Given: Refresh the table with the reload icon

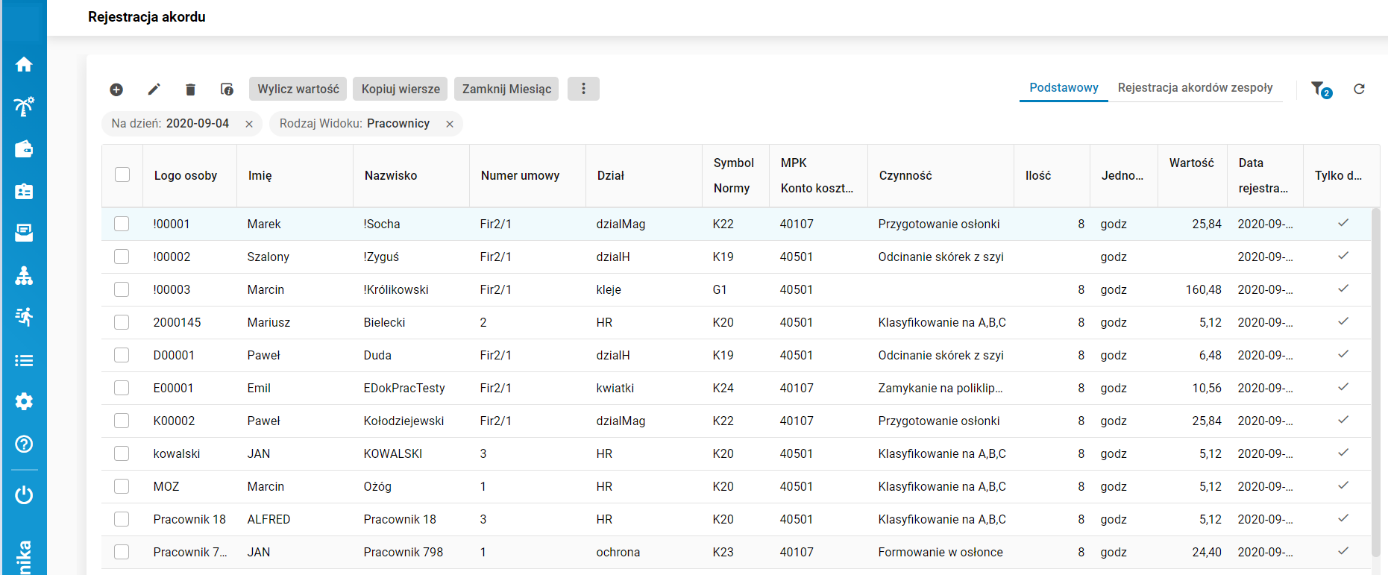Looking at the screenshot, I should (x=1359, y=89).
